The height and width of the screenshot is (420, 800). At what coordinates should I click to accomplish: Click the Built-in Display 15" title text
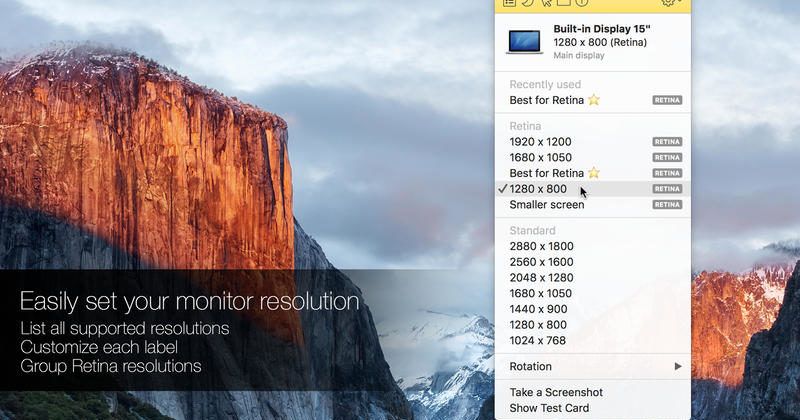(602, 29)
